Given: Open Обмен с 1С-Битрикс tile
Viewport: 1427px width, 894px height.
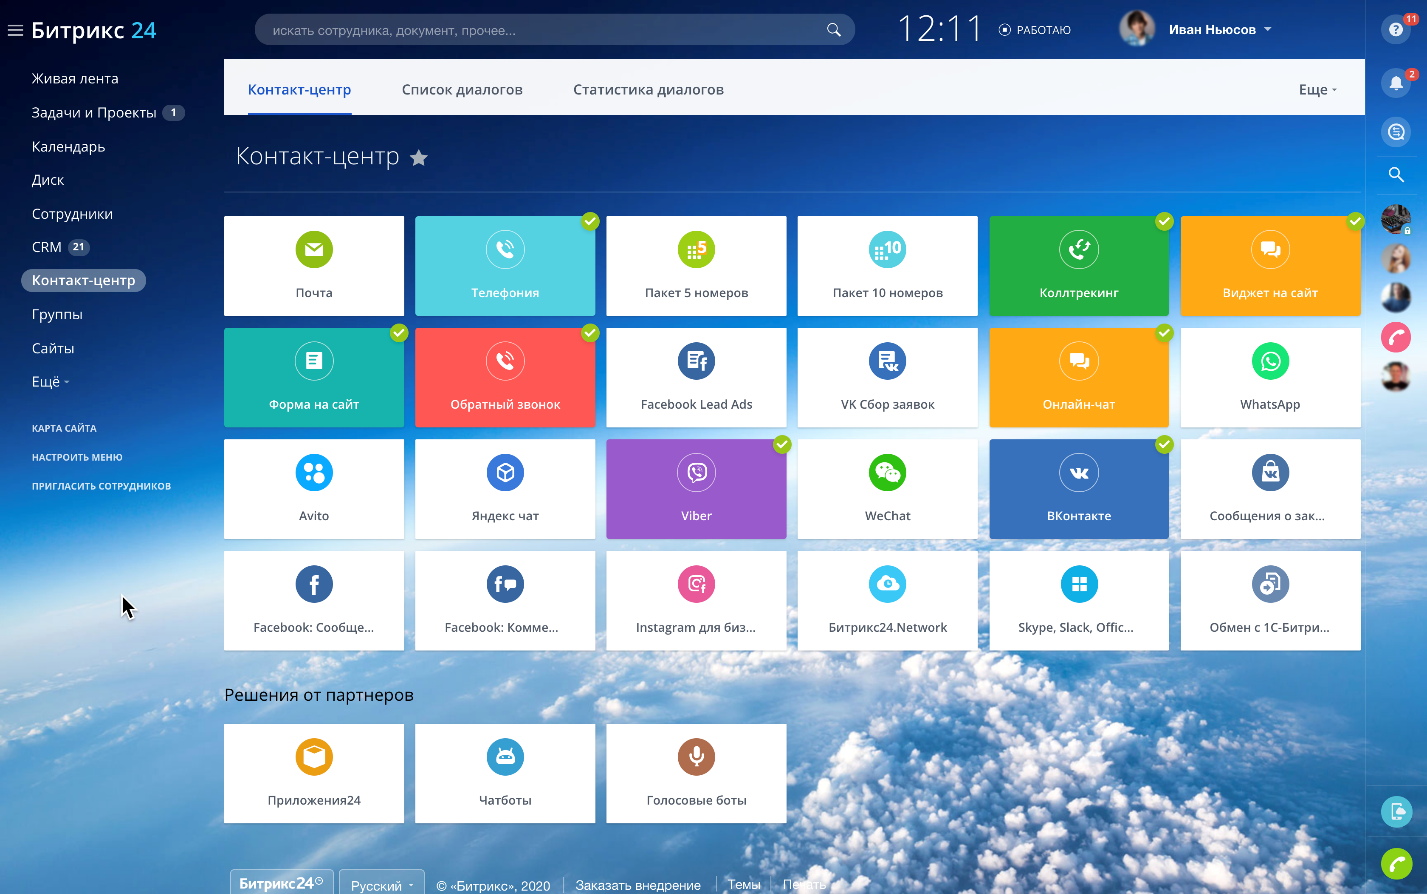Looking at the screenshot, I should 1271,601.
